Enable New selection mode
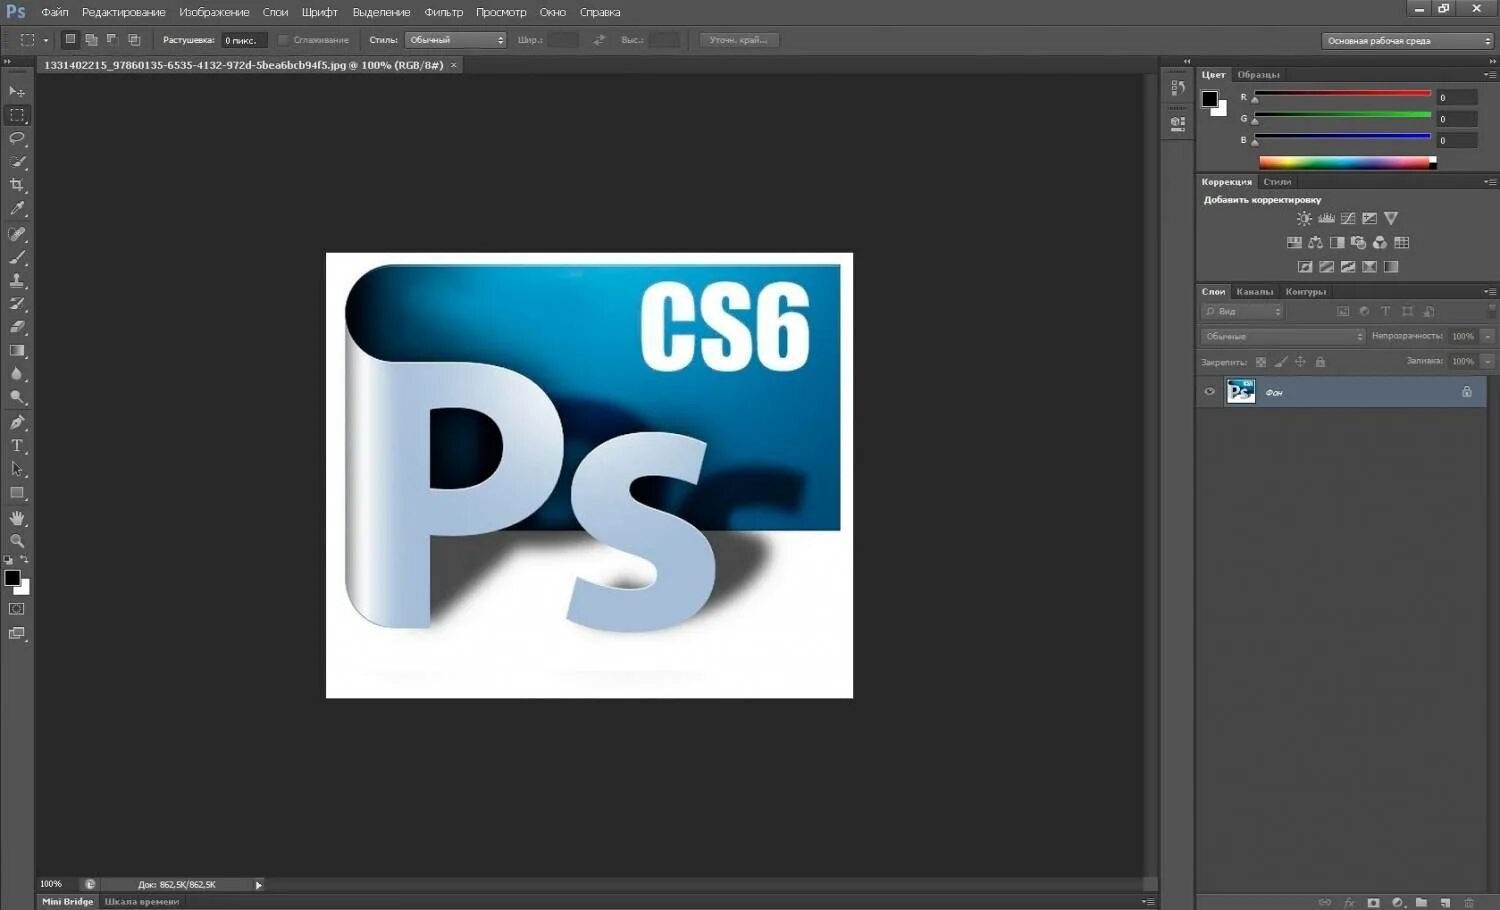1500x910 pixels. point(70,40)
